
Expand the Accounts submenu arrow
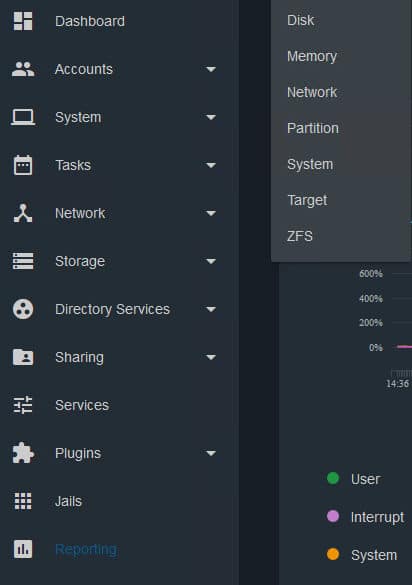(x=211, y=69)
